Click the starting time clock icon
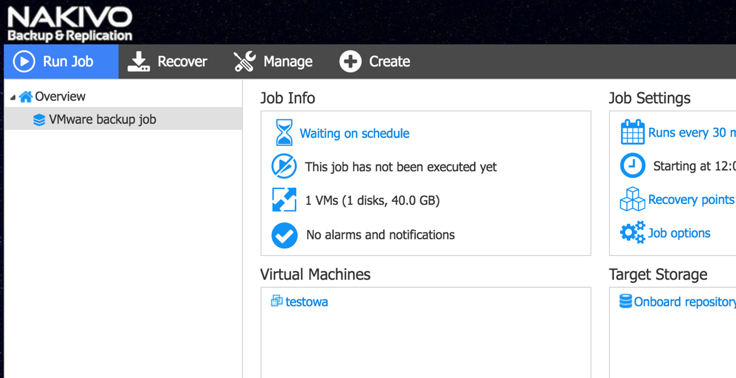This screenshot has width=736, height=378. click(x=633, y=166)
